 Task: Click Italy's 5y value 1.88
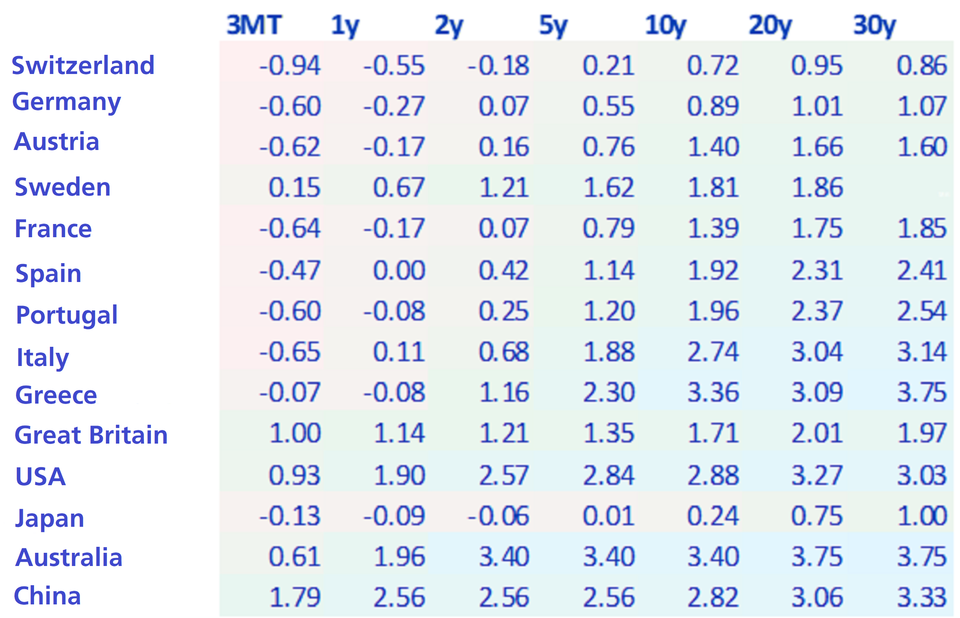(607, 352)
